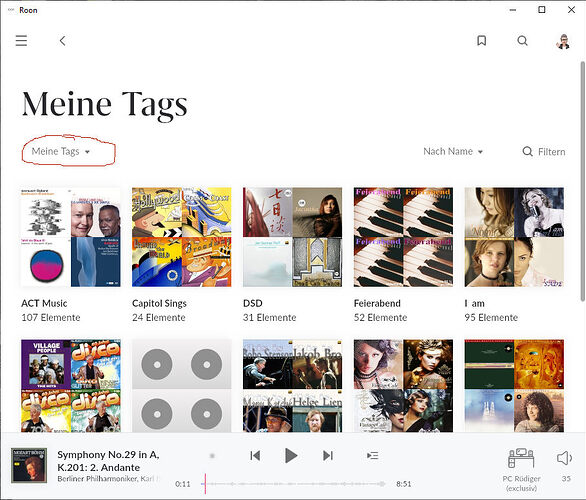This screenshot has height=500, width=586.
Task: Open the volume speaker control
Action: pos(564,458)
